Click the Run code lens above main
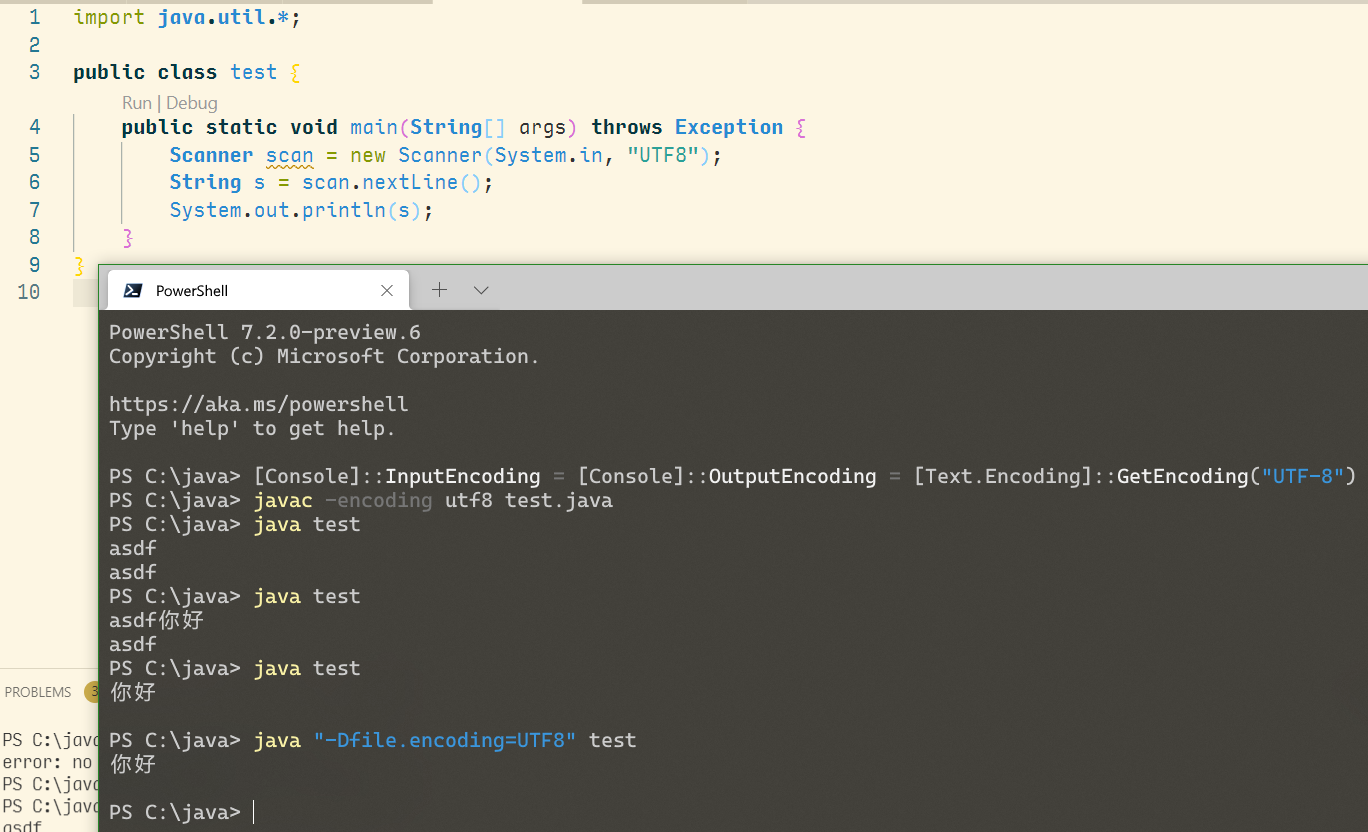 [137, 102]
